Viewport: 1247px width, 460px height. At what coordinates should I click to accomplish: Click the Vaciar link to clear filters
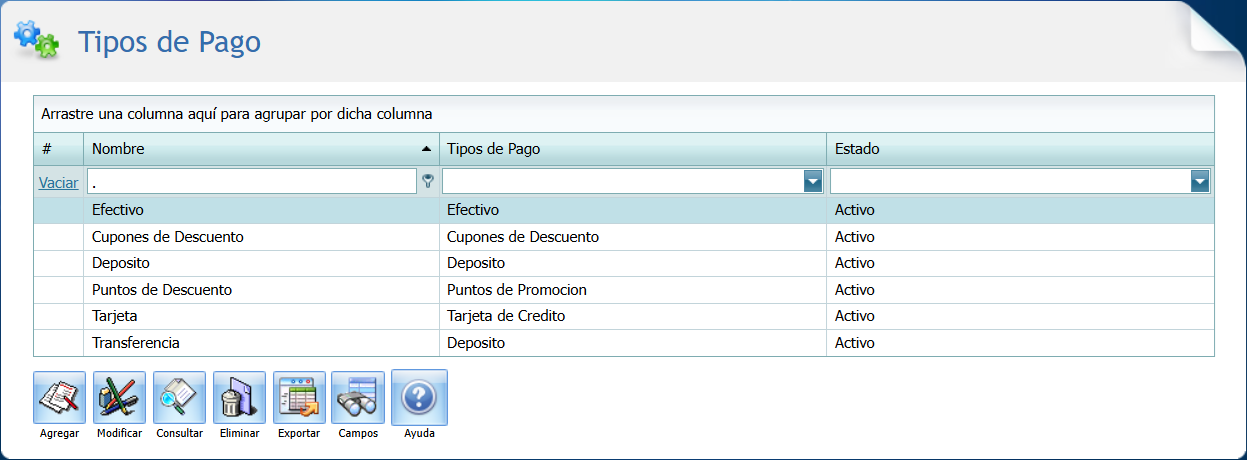(x=58, y=182)
